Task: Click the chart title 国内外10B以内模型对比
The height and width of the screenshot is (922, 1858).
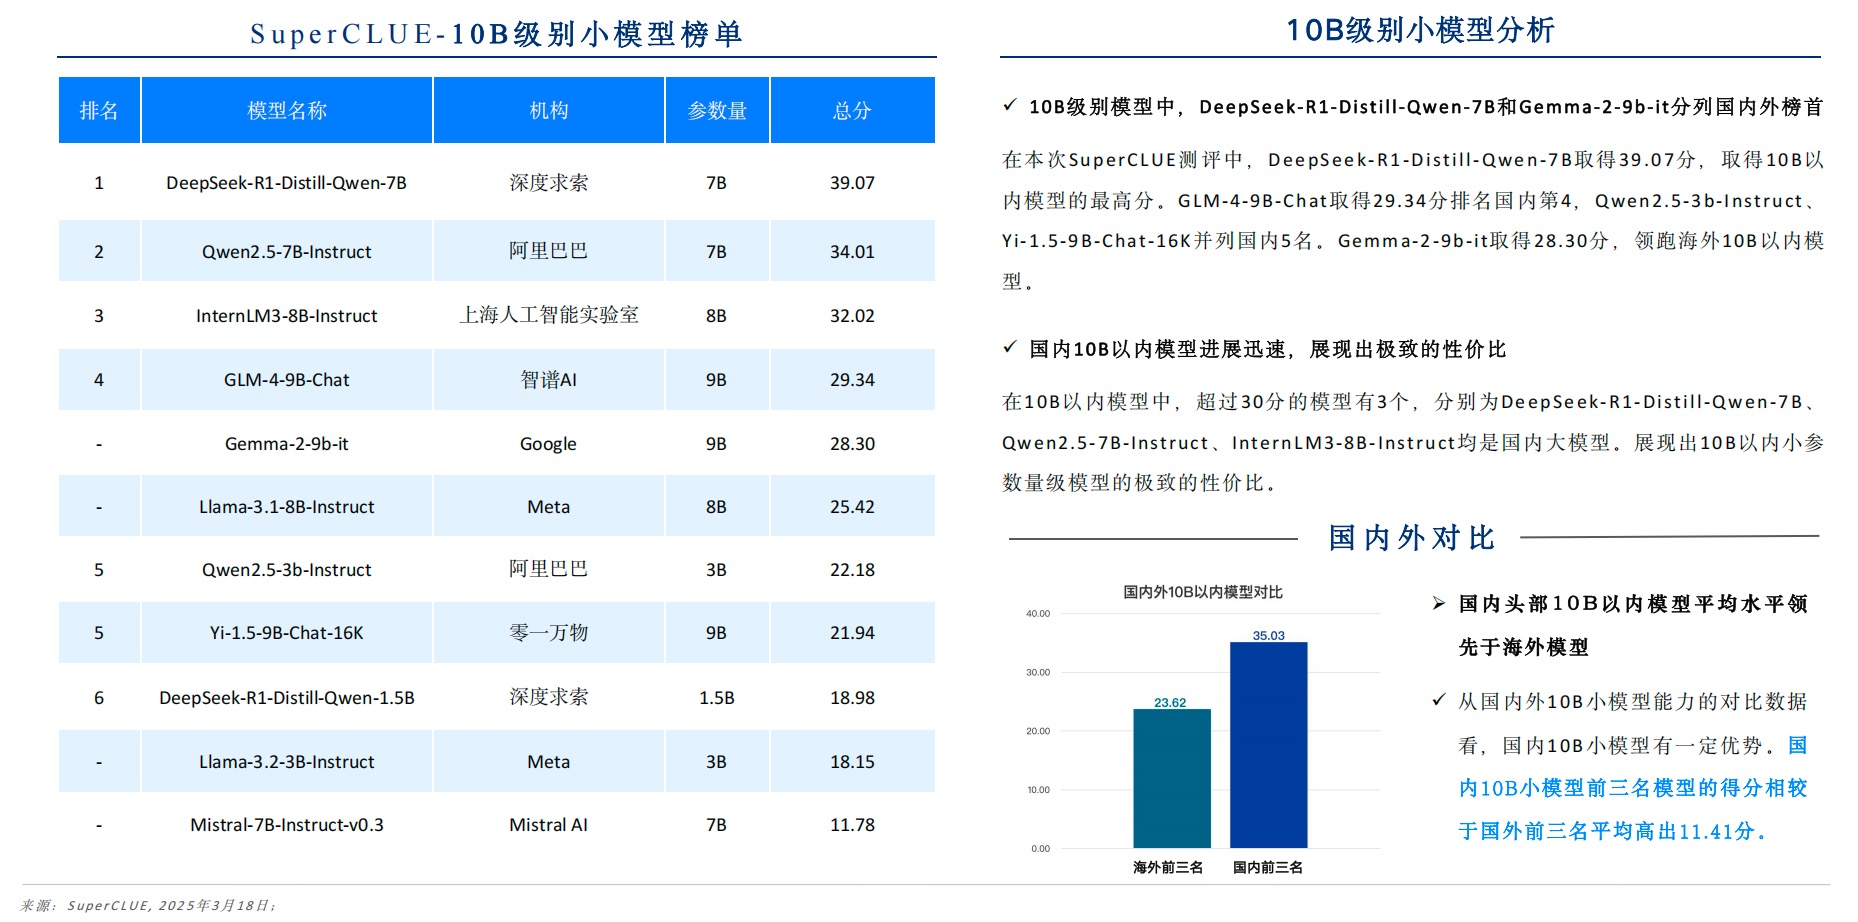Action: click(x=1203, y=592)
